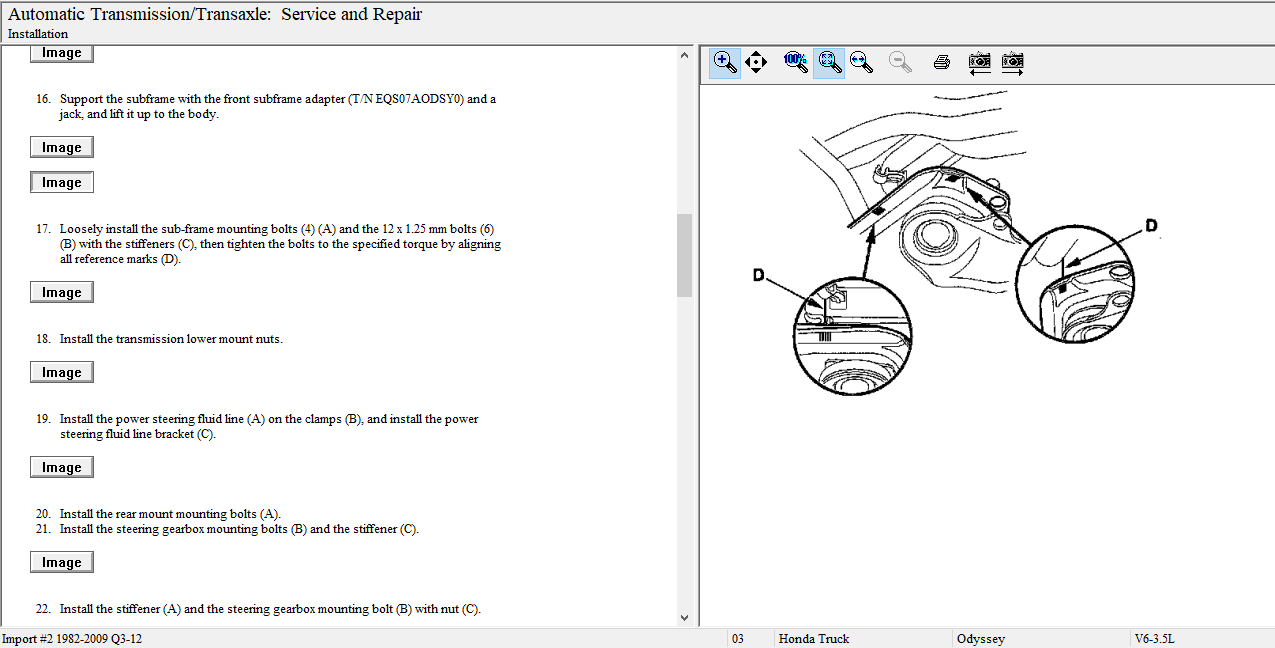Set the diagram zoom to 100%

[x=796, y=62]
